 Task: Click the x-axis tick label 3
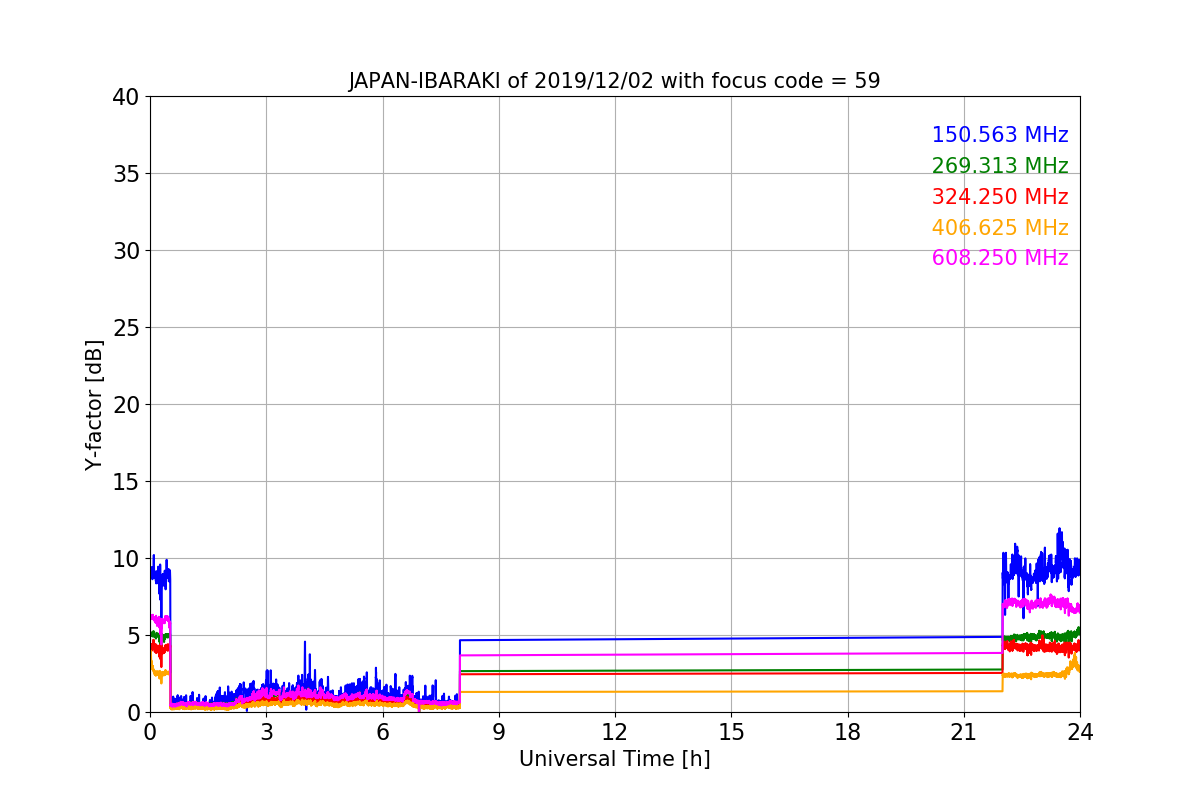click(x=266, y=732)
